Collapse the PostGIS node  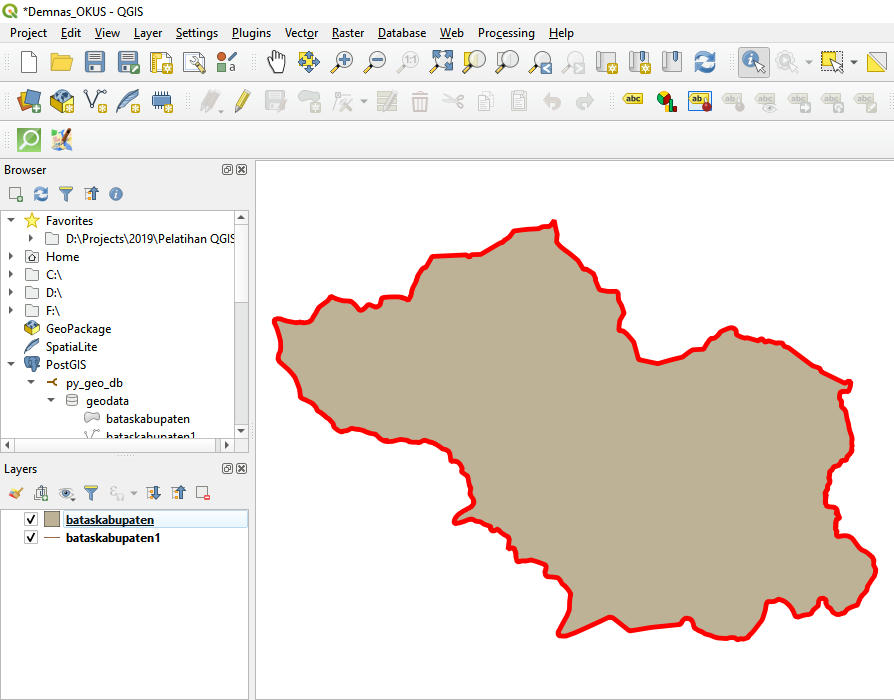pos(11,364)
